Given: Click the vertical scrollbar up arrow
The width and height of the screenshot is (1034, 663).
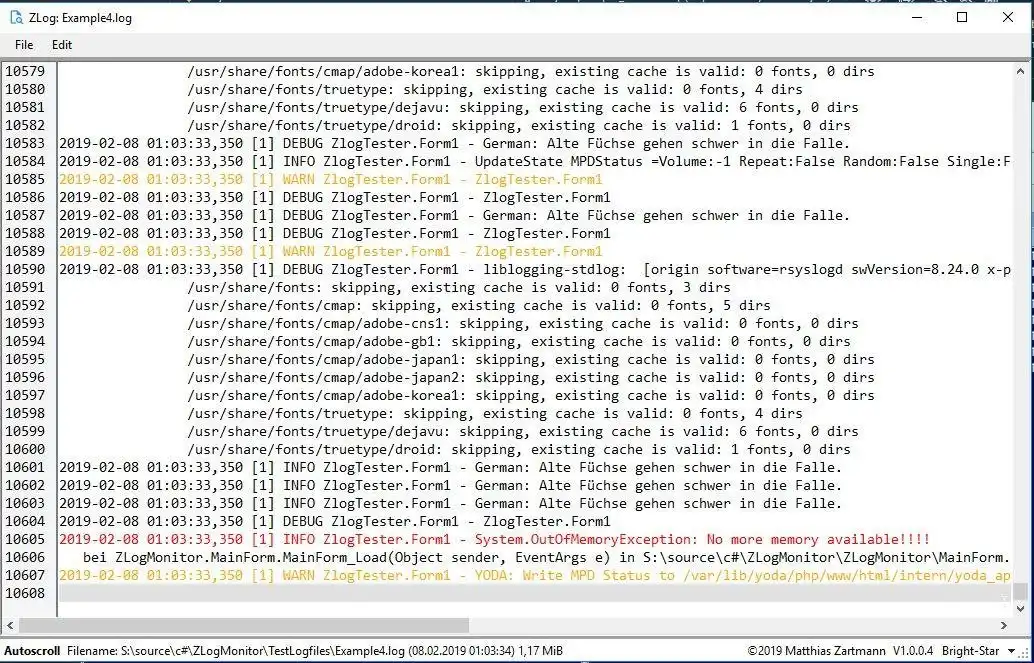Looking at the screenshot, I should pos(1020,71).
